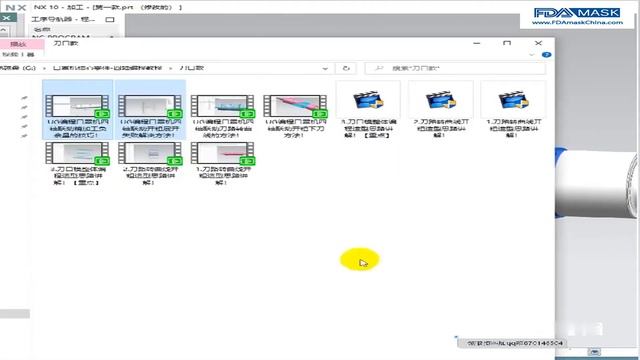Select the video thumbnail showing a pink and blue diagonal part
The image size is (640, 360).
(295, 106)
